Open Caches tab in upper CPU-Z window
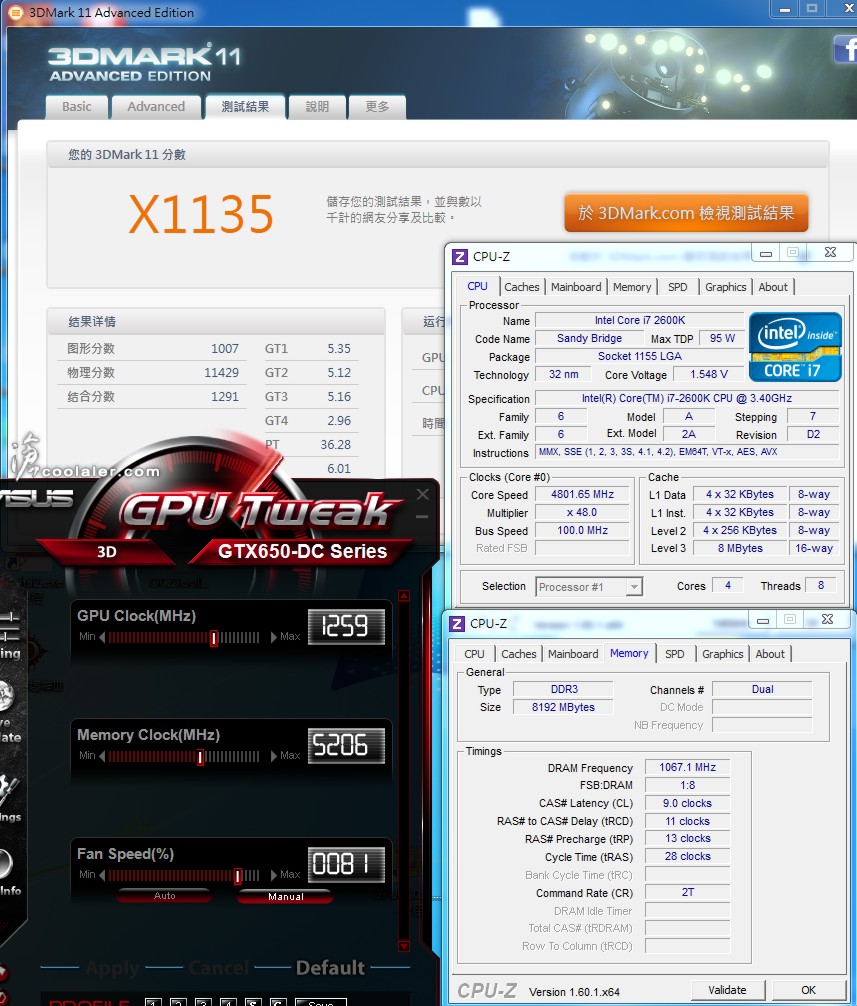The width and height of the screenshot is (857, 1006). [x=522, y=287]
